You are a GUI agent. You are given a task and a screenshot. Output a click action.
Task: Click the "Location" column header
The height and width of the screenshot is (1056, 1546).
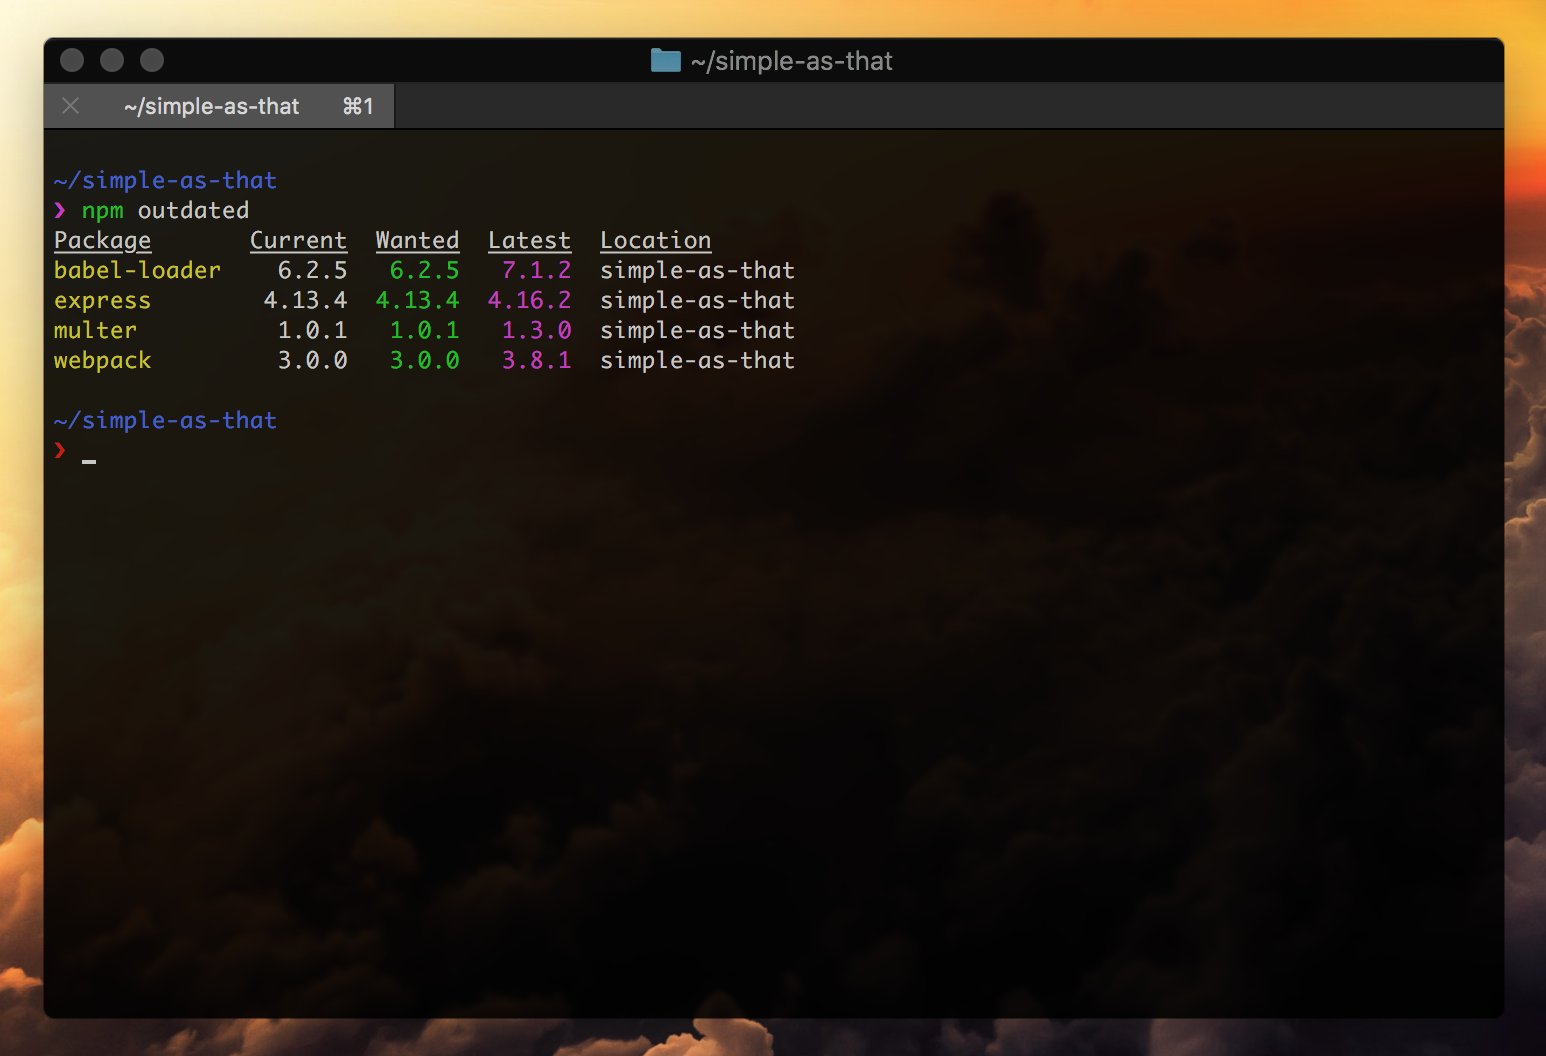tap(656, 241)
